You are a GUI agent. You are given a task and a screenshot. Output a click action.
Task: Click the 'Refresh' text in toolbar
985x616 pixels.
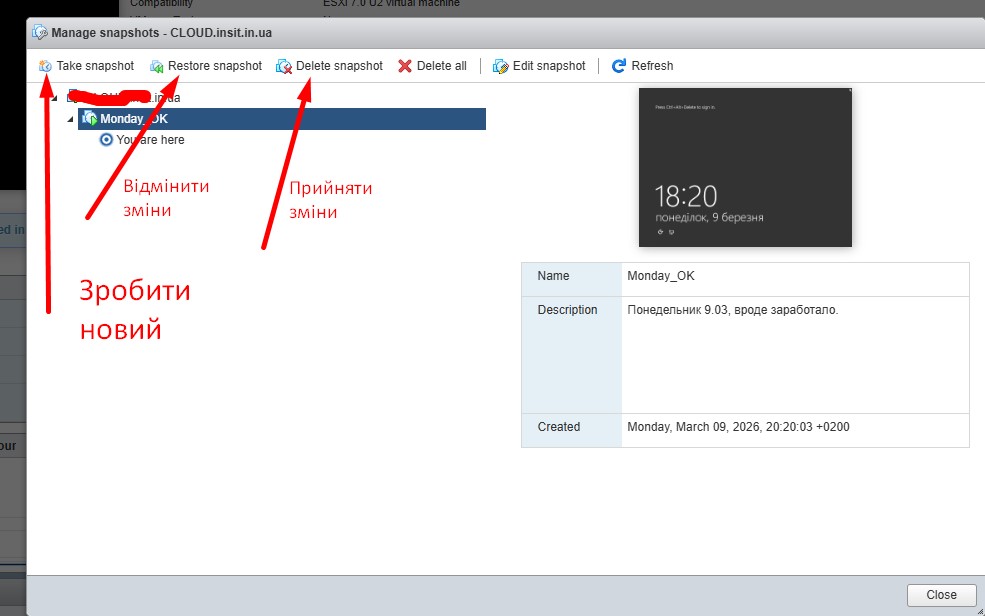(x=652, y=66)
